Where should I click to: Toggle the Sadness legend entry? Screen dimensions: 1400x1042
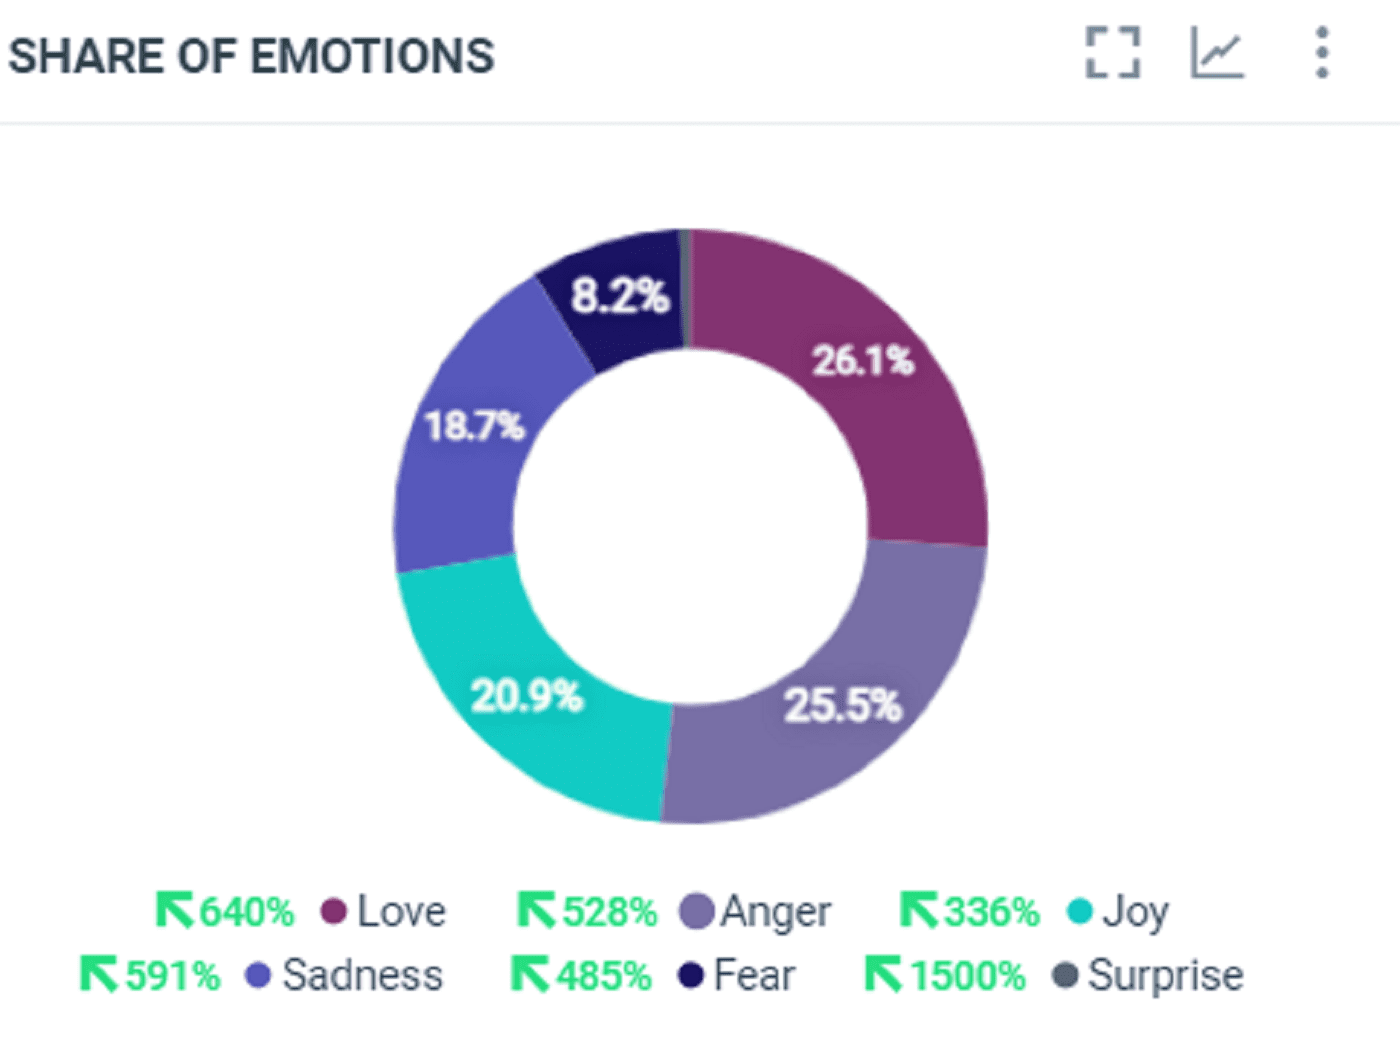(x=362, y=976)
